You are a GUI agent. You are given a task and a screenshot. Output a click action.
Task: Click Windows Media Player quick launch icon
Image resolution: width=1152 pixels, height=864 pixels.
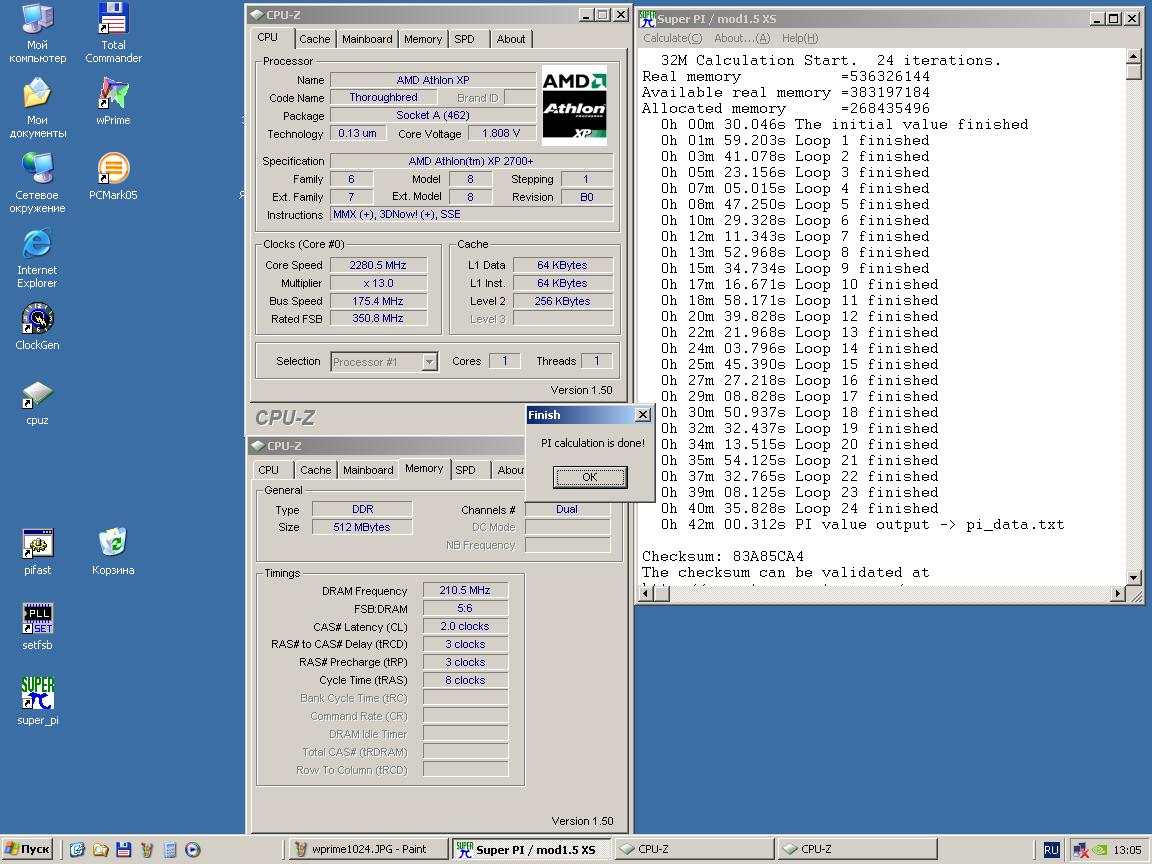pyautogui.click(x=192, y=849)
